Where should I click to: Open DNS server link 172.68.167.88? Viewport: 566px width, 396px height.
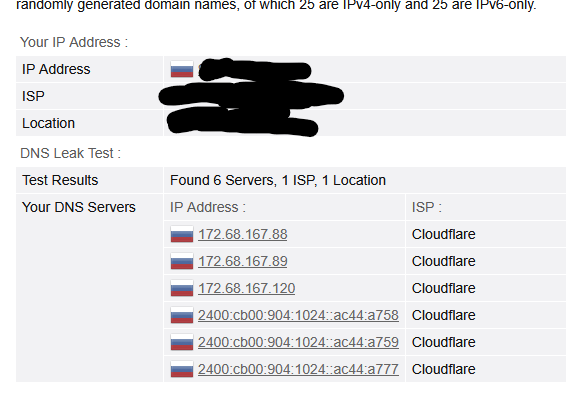[x=243, y=234]
